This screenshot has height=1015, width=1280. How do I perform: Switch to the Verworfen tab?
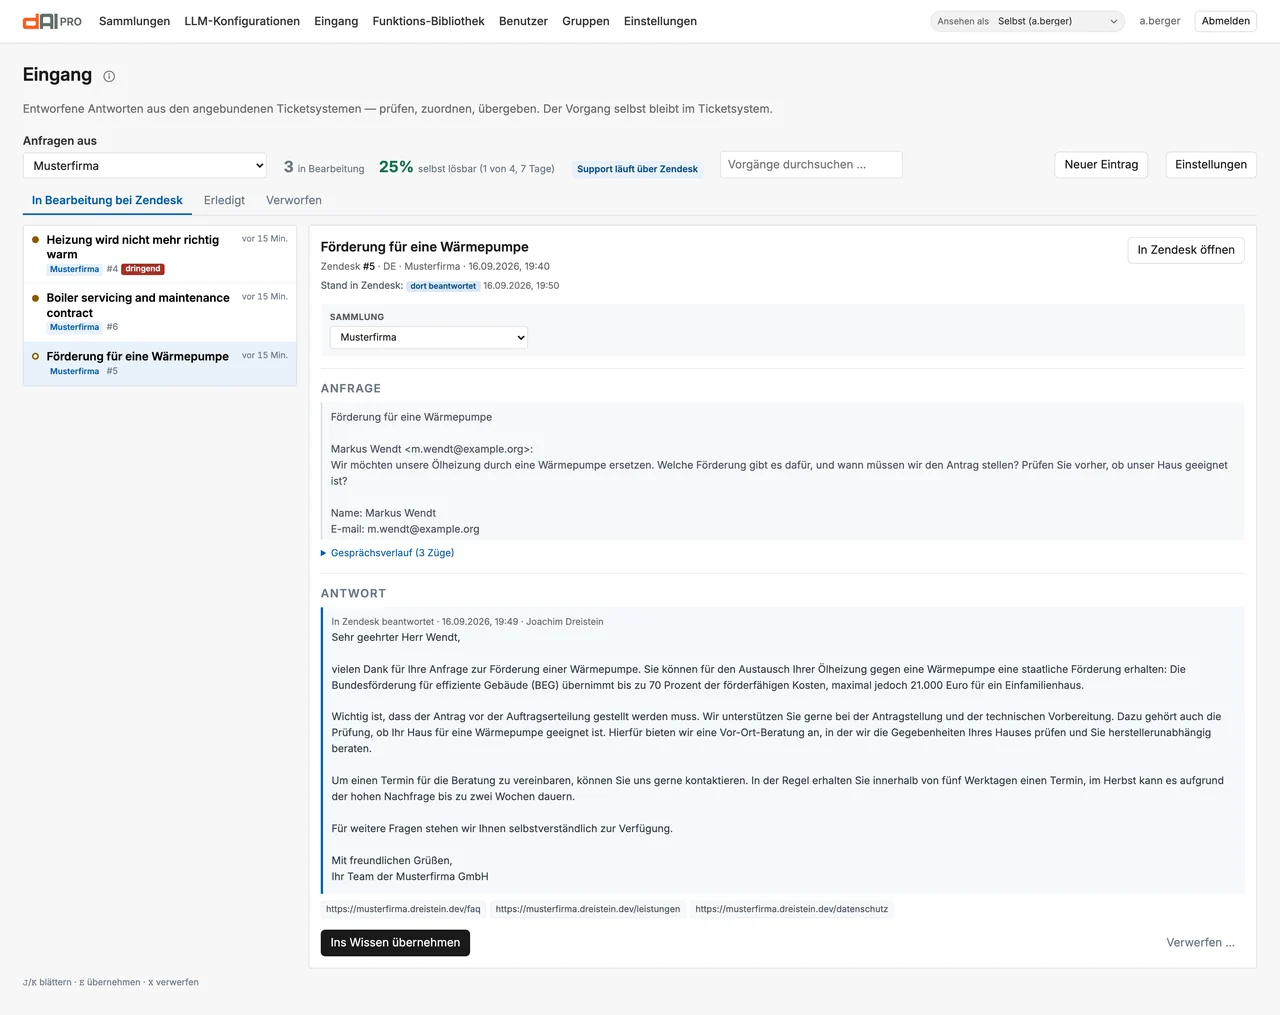294,200
